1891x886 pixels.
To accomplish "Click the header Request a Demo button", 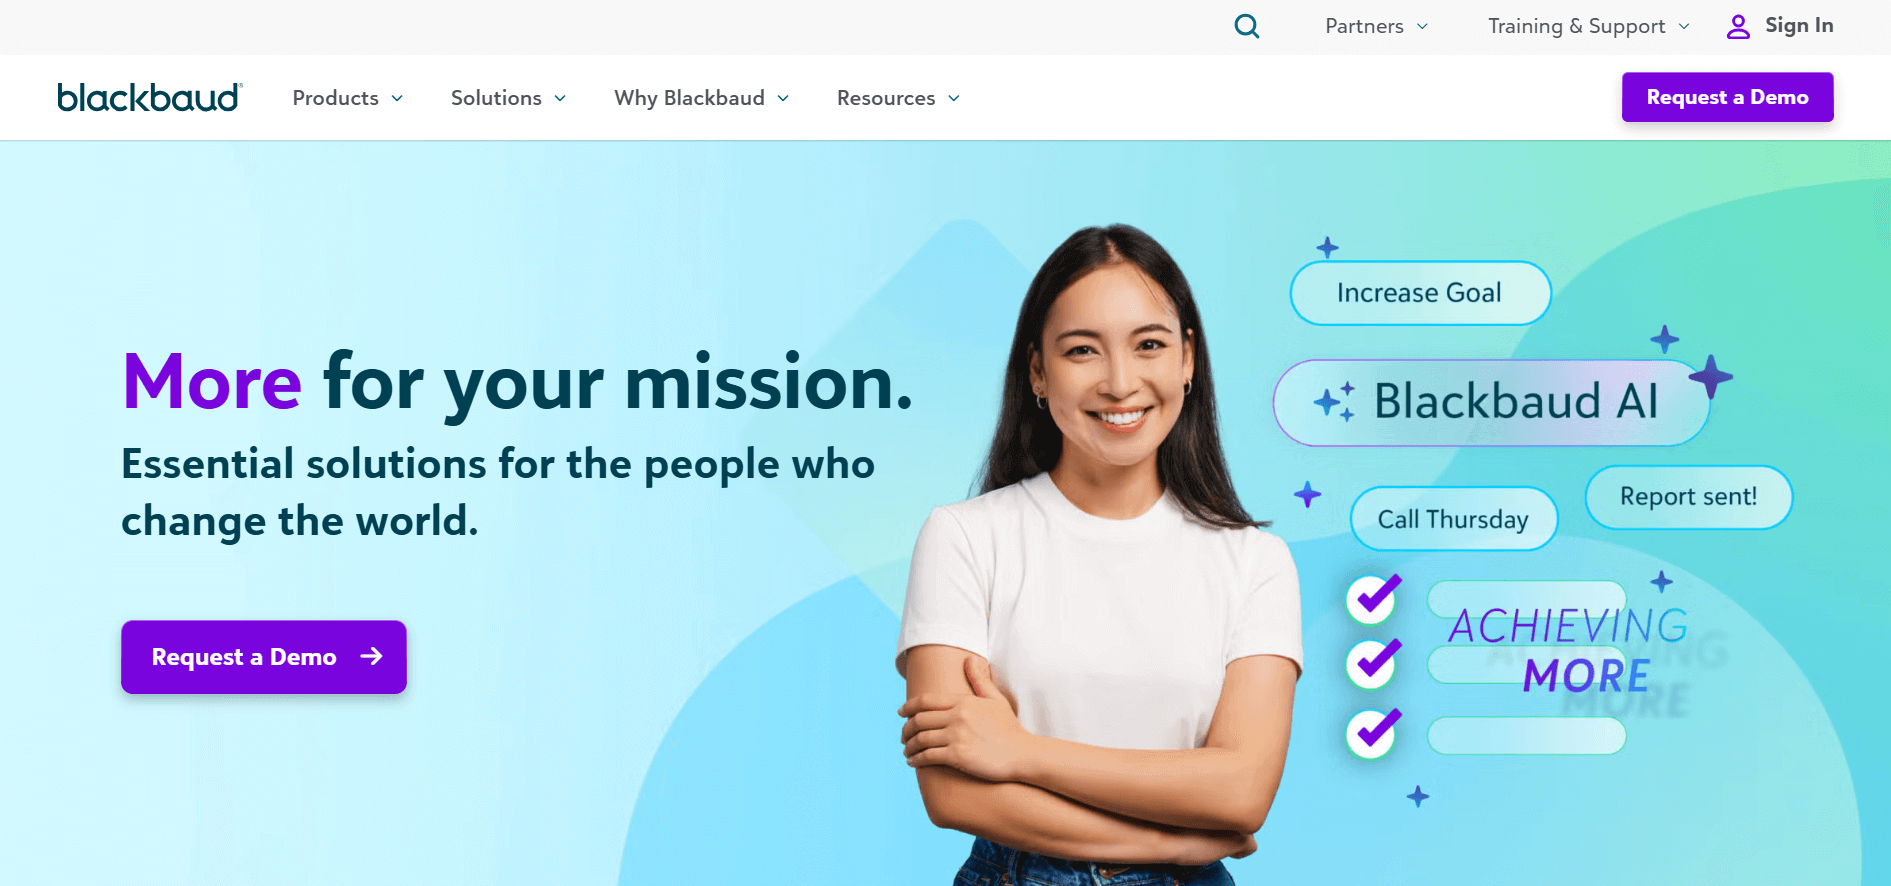I will coord(1727,97).
